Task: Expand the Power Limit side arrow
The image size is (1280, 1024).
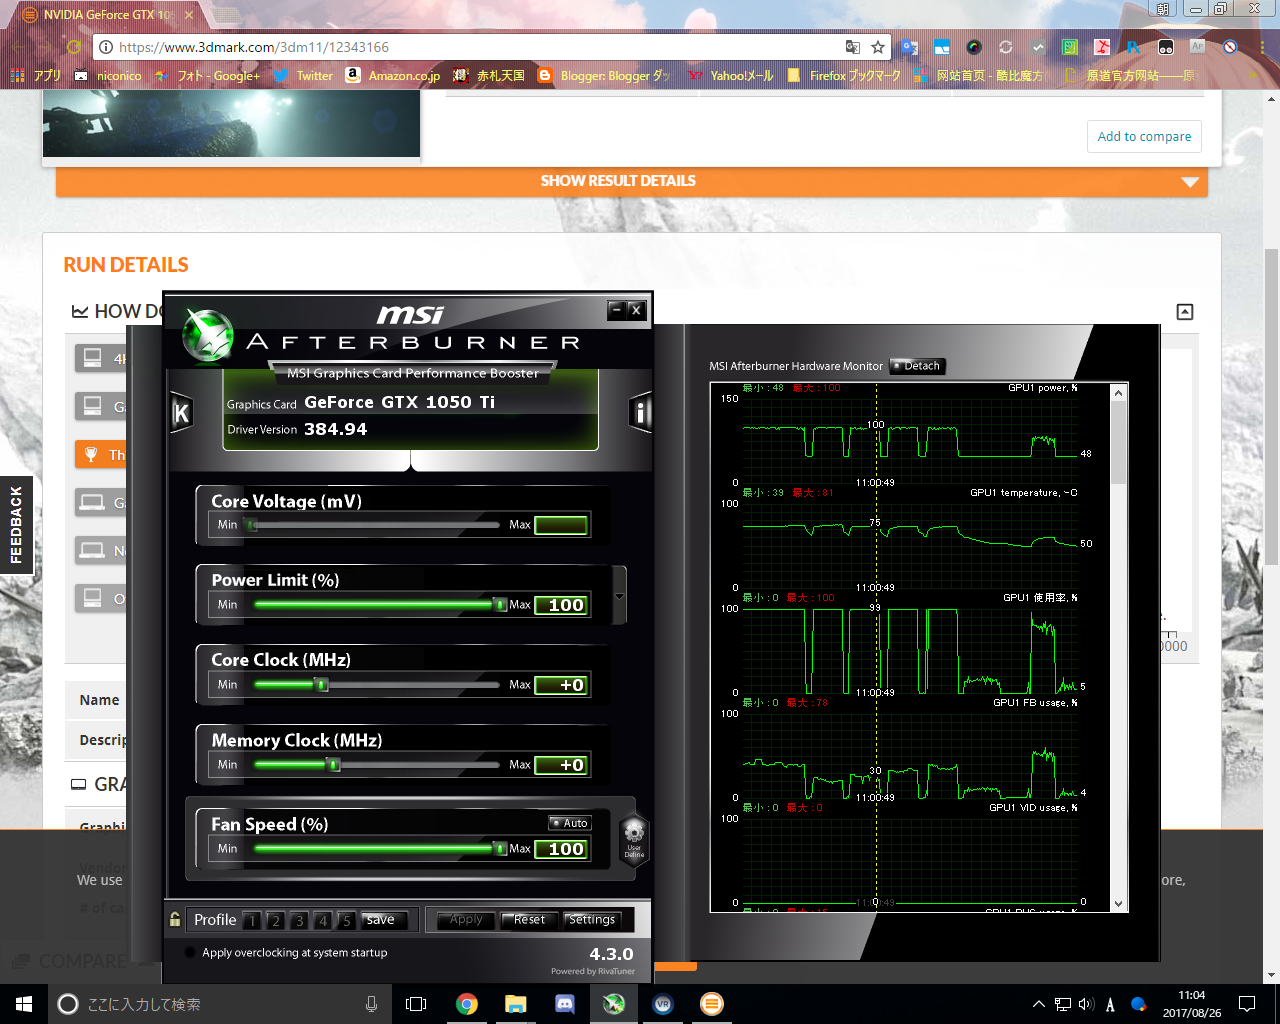Action: click(619, 596)
